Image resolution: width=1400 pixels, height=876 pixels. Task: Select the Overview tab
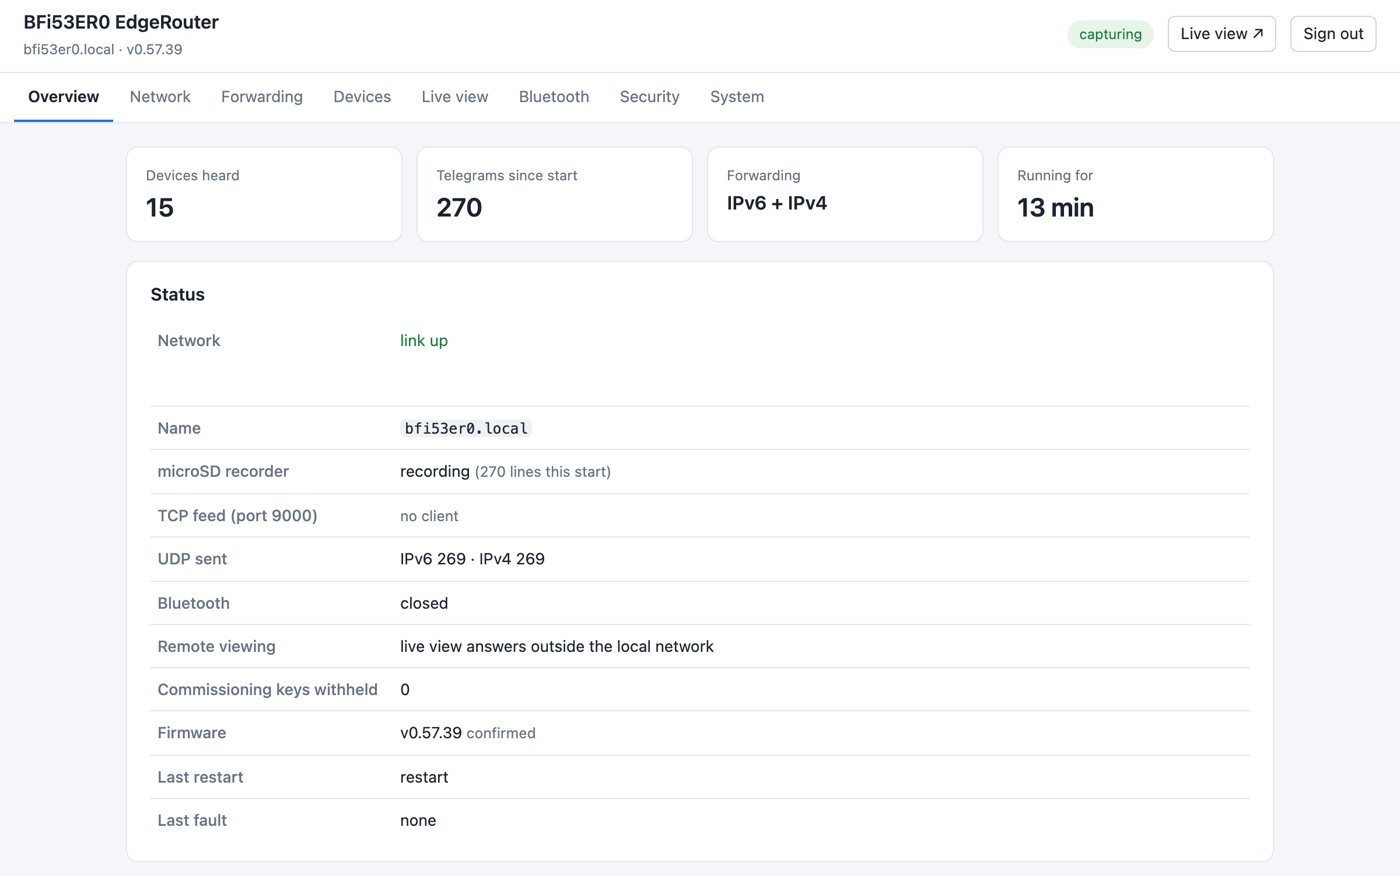click(x=64, y=97)
